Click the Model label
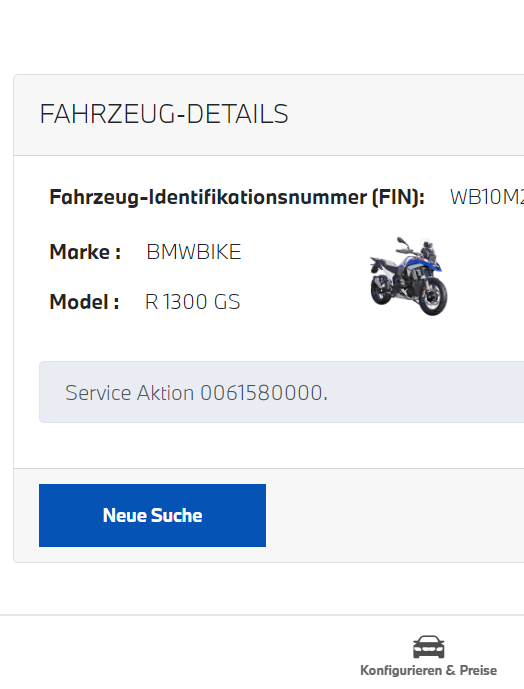The width and height of the screenshot is (524, 689). point(84,302)
